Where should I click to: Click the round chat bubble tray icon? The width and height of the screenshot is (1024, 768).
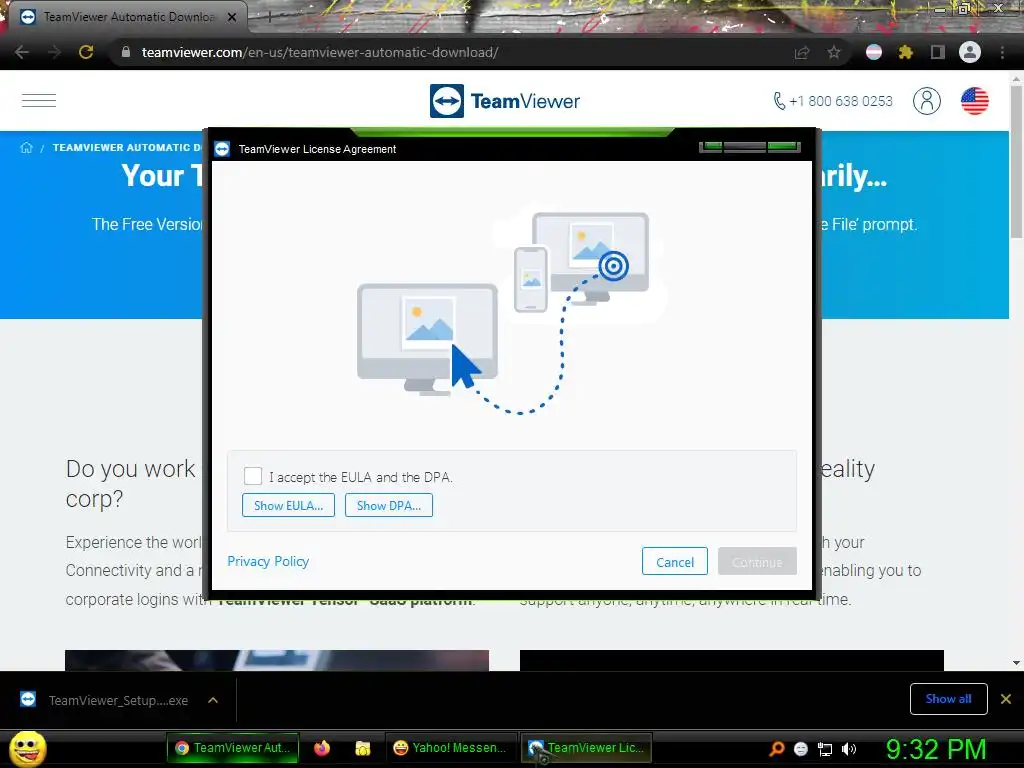(801, 749)
